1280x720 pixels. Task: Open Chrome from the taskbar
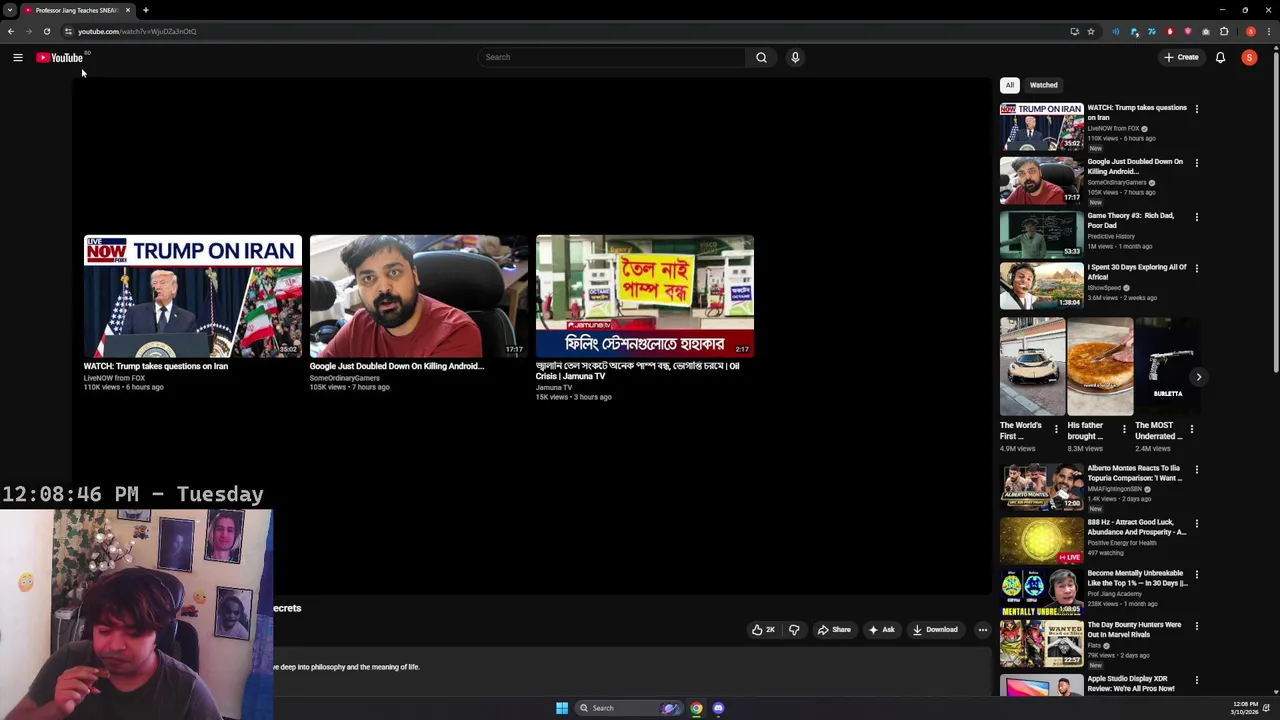696,708
